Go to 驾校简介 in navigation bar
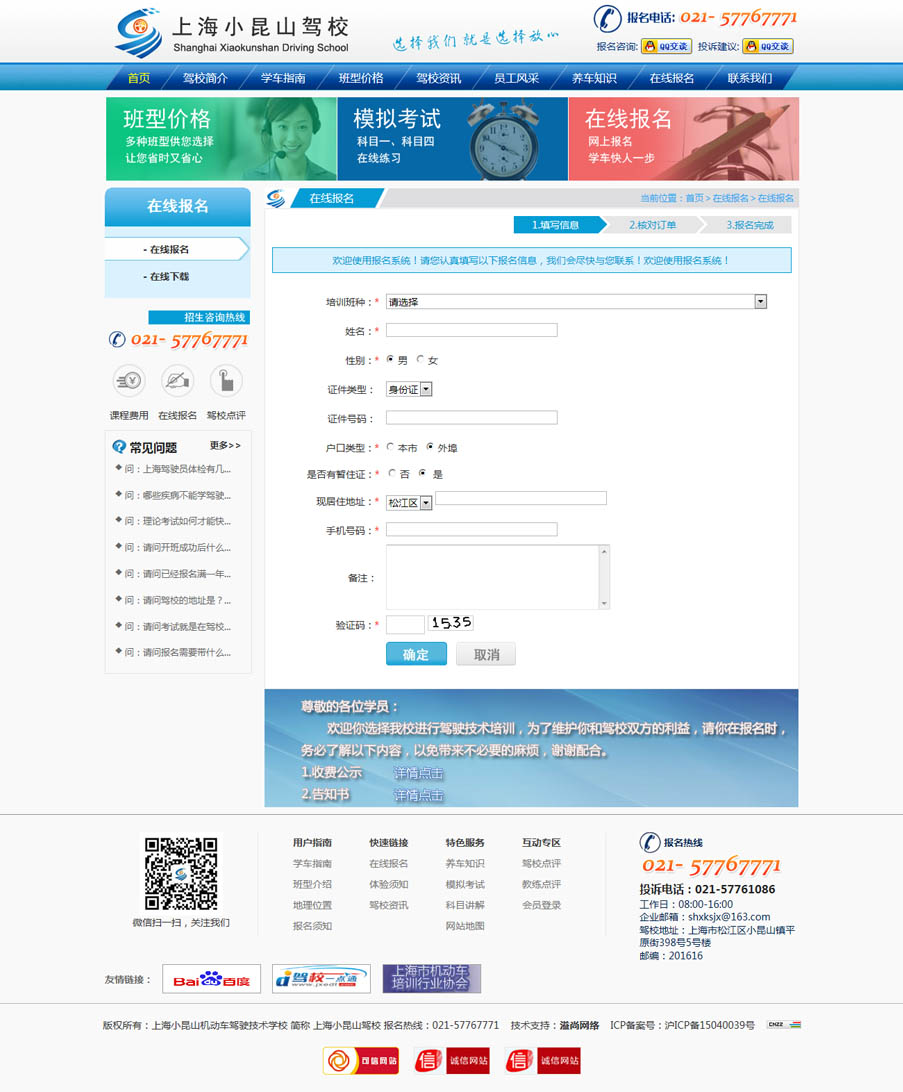Image resolution: width=903 pixels, height=1092 pixels. [x=205, y=78]
